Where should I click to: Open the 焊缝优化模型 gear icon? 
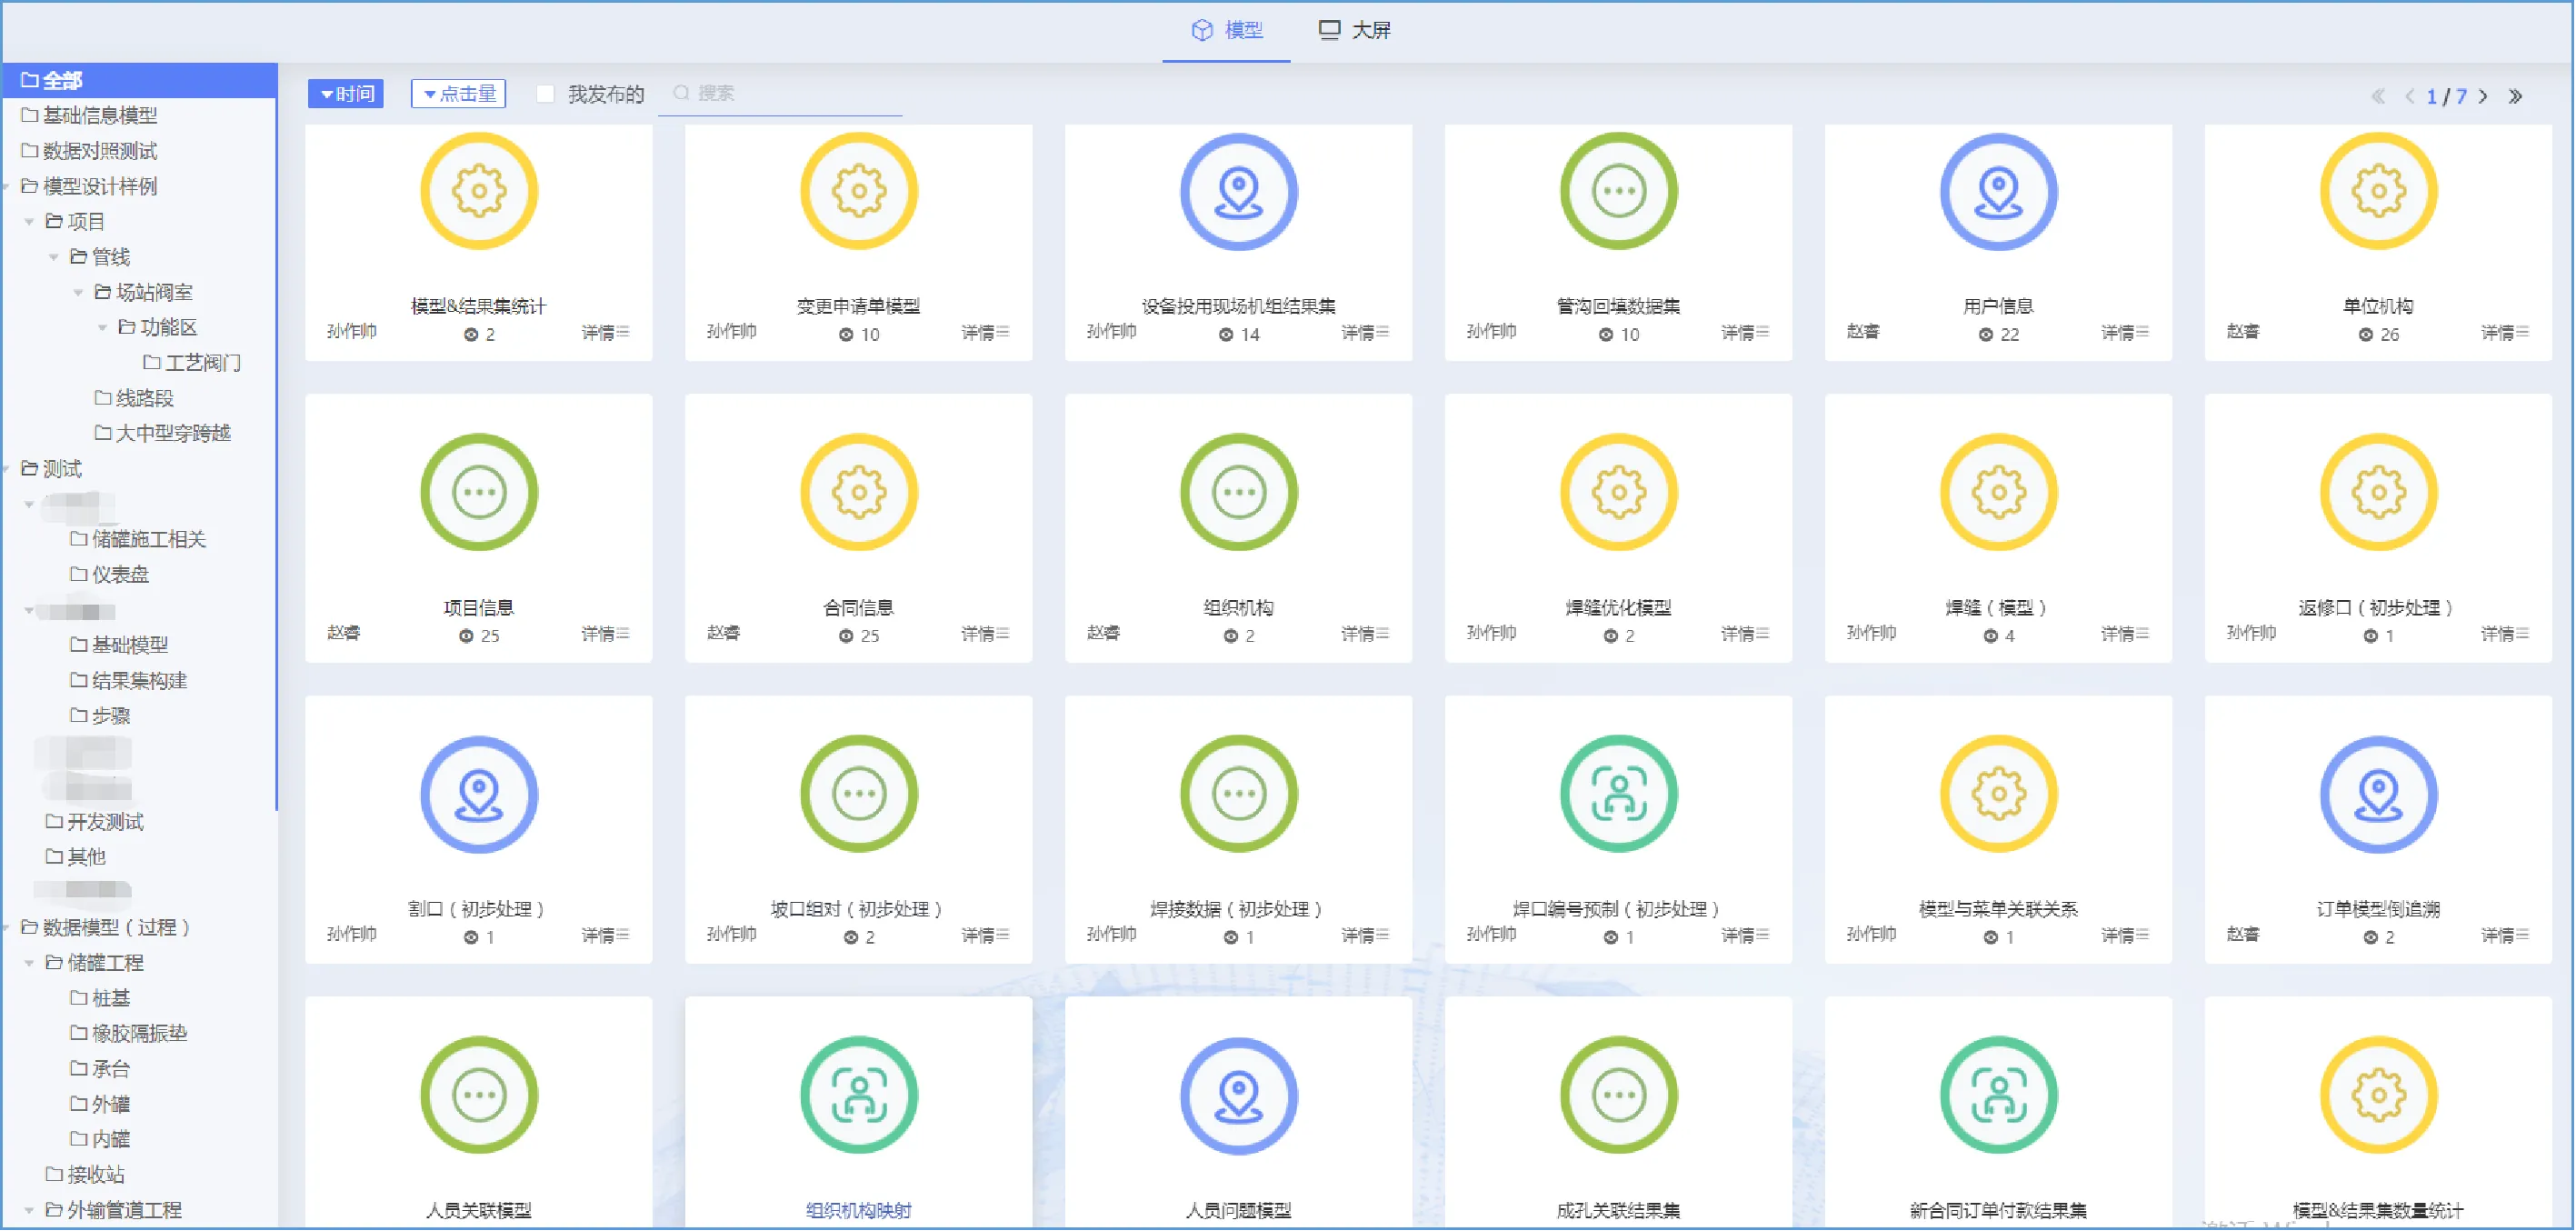[x=1619, y=492]
